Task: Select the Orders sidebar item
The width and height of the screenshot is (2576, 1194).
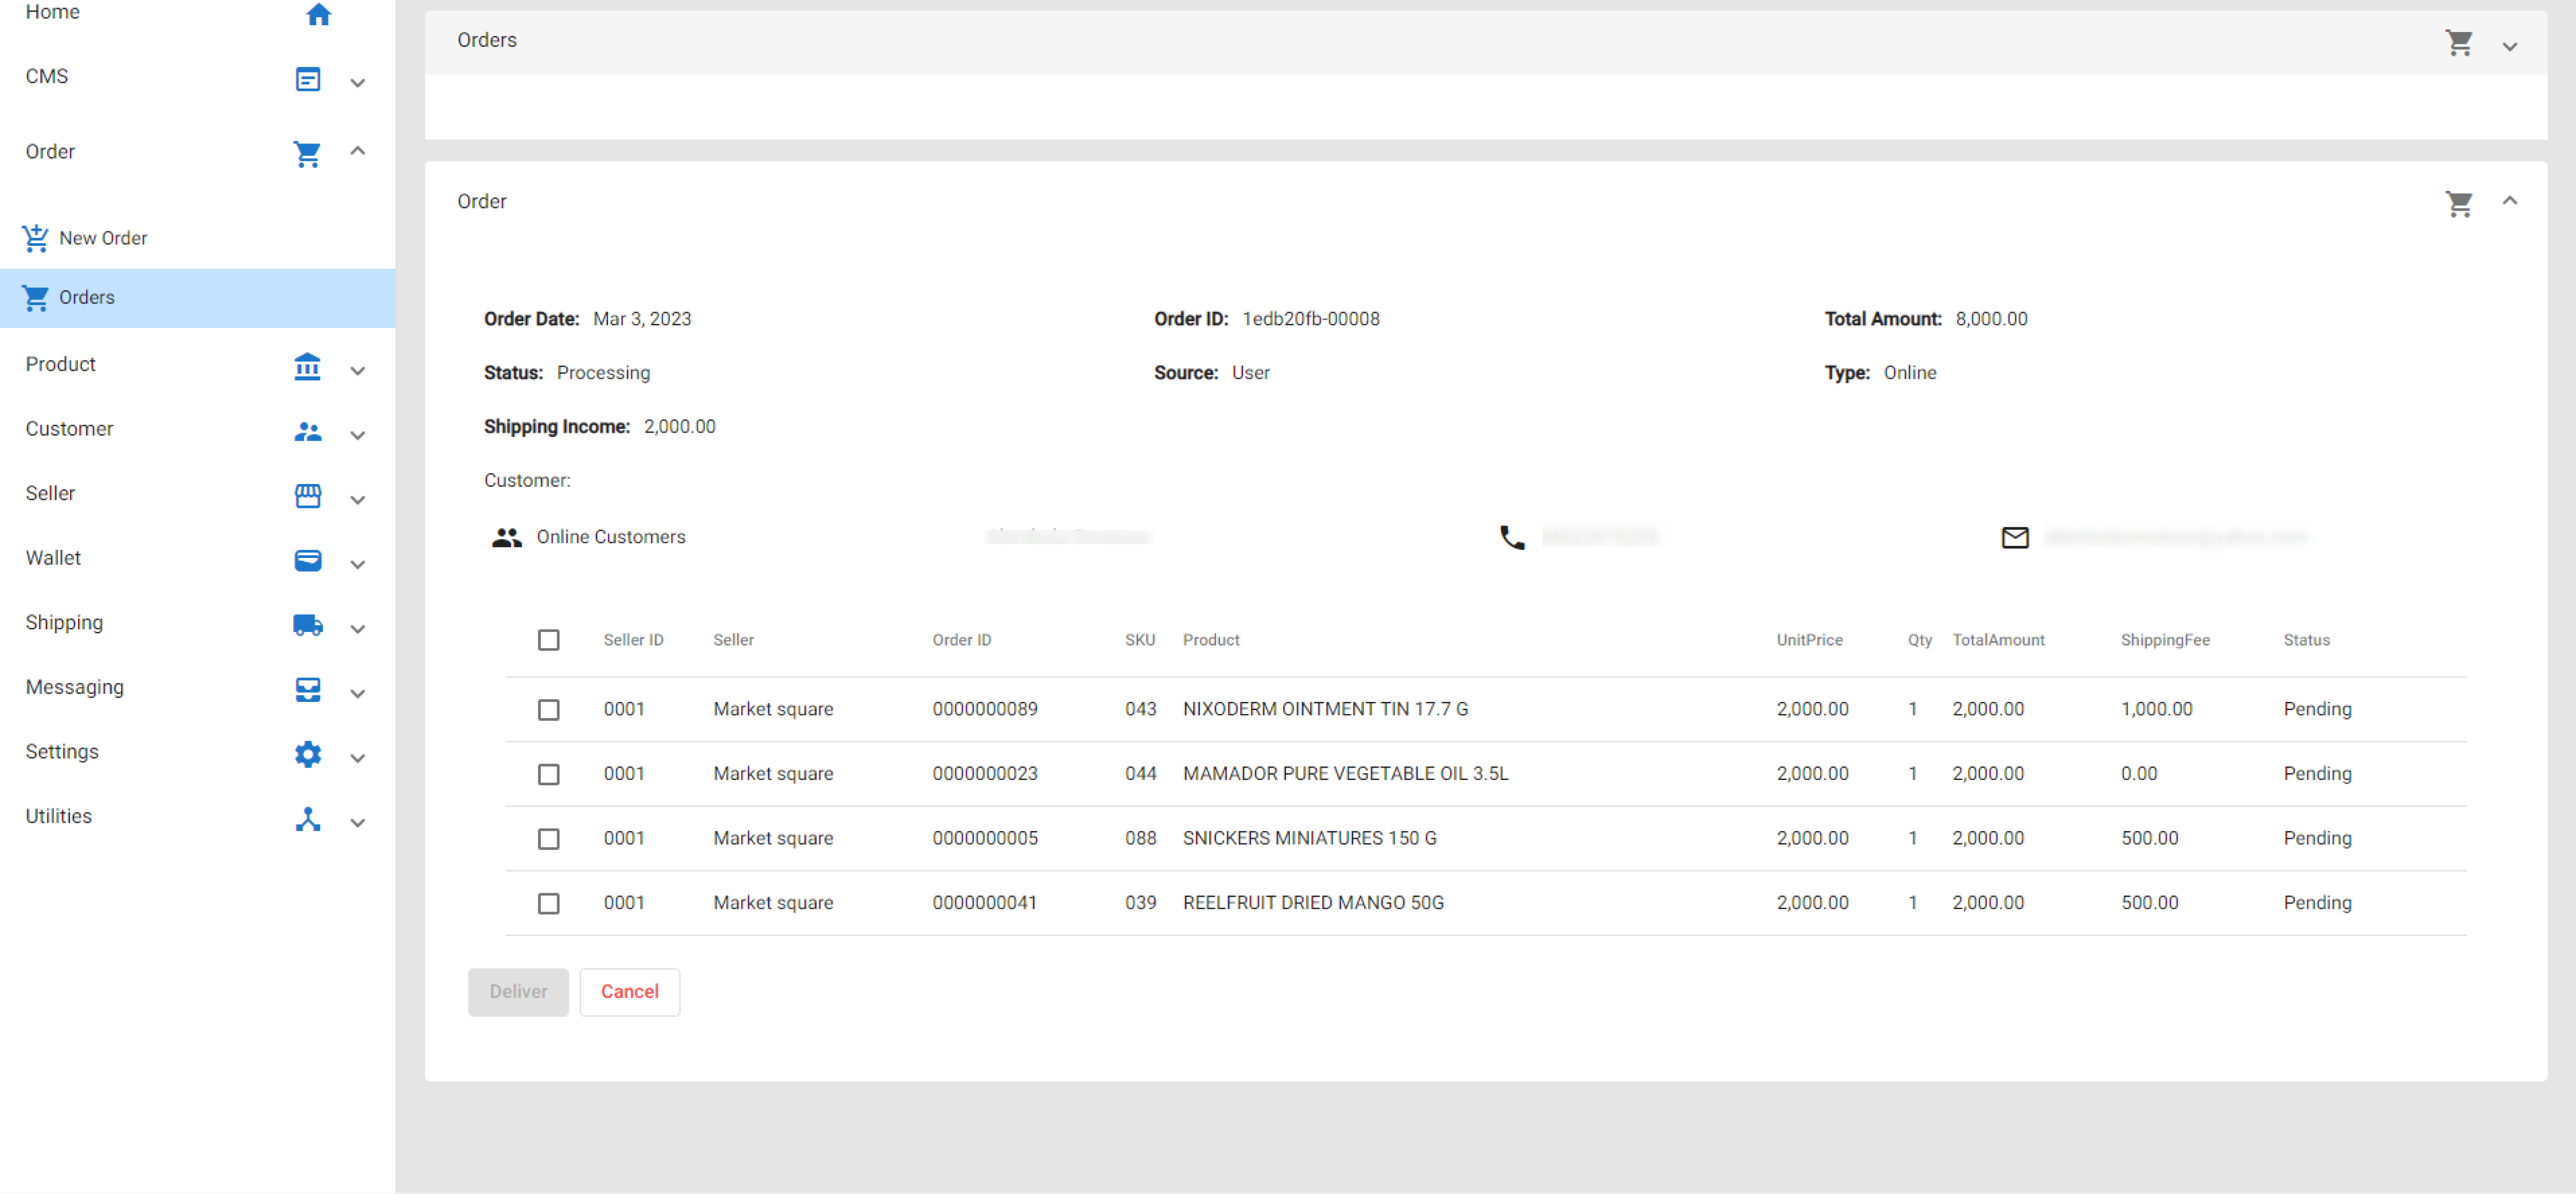Action: pos(86,297)
